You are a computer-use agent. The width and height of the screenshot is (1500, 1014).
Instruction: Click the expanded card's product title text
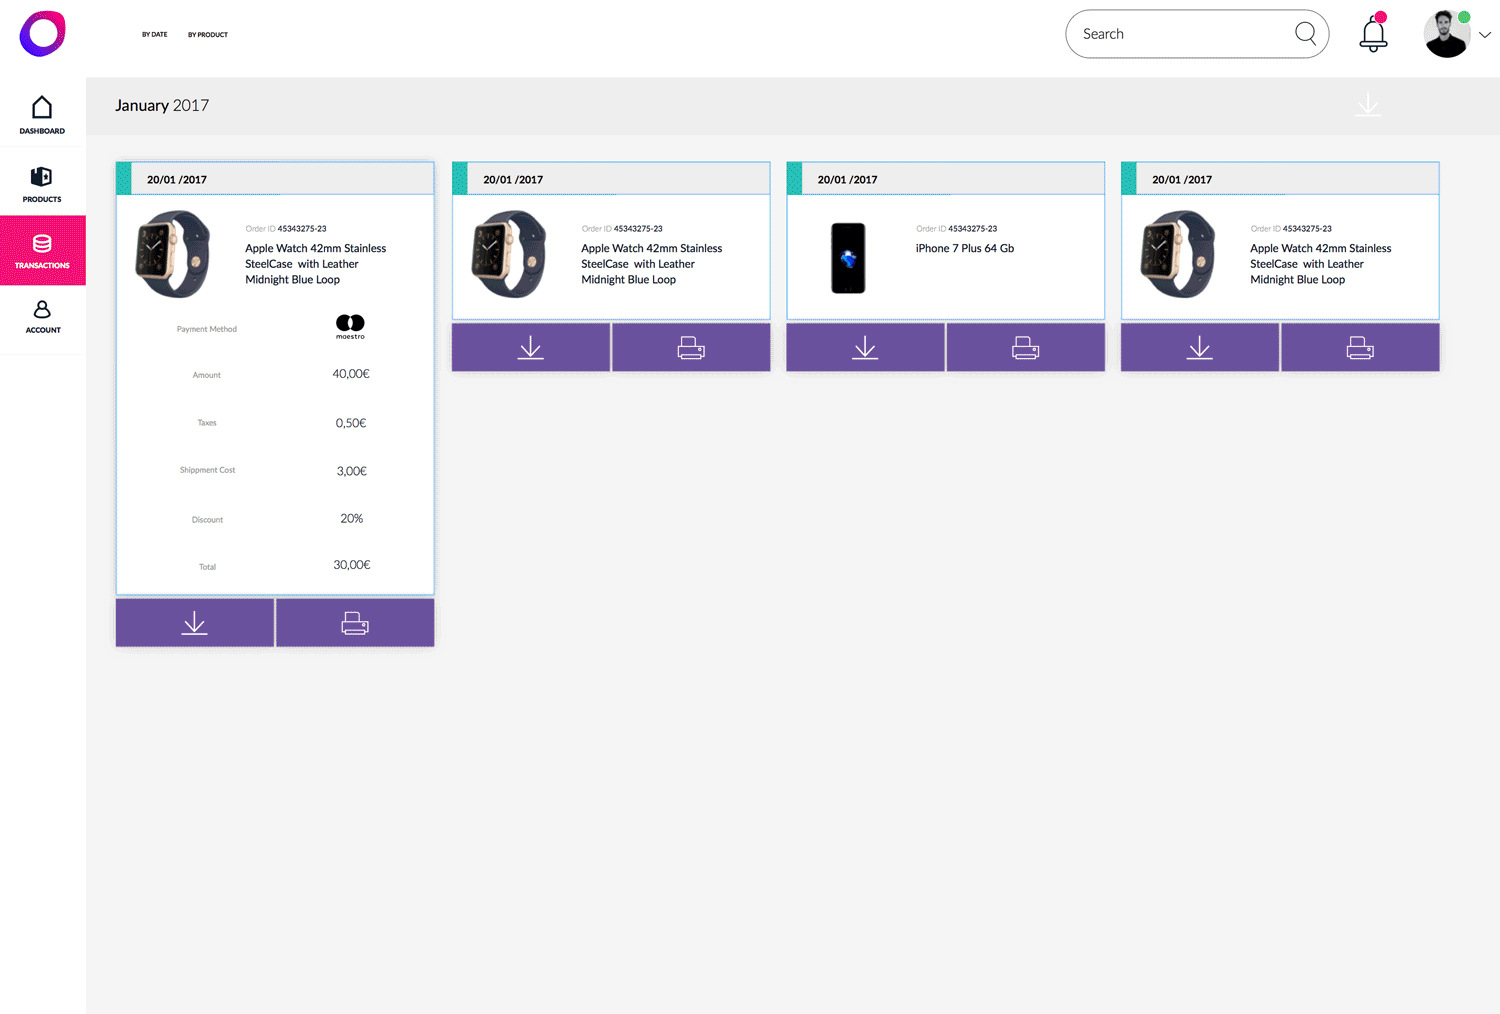(x=316, y=264)
